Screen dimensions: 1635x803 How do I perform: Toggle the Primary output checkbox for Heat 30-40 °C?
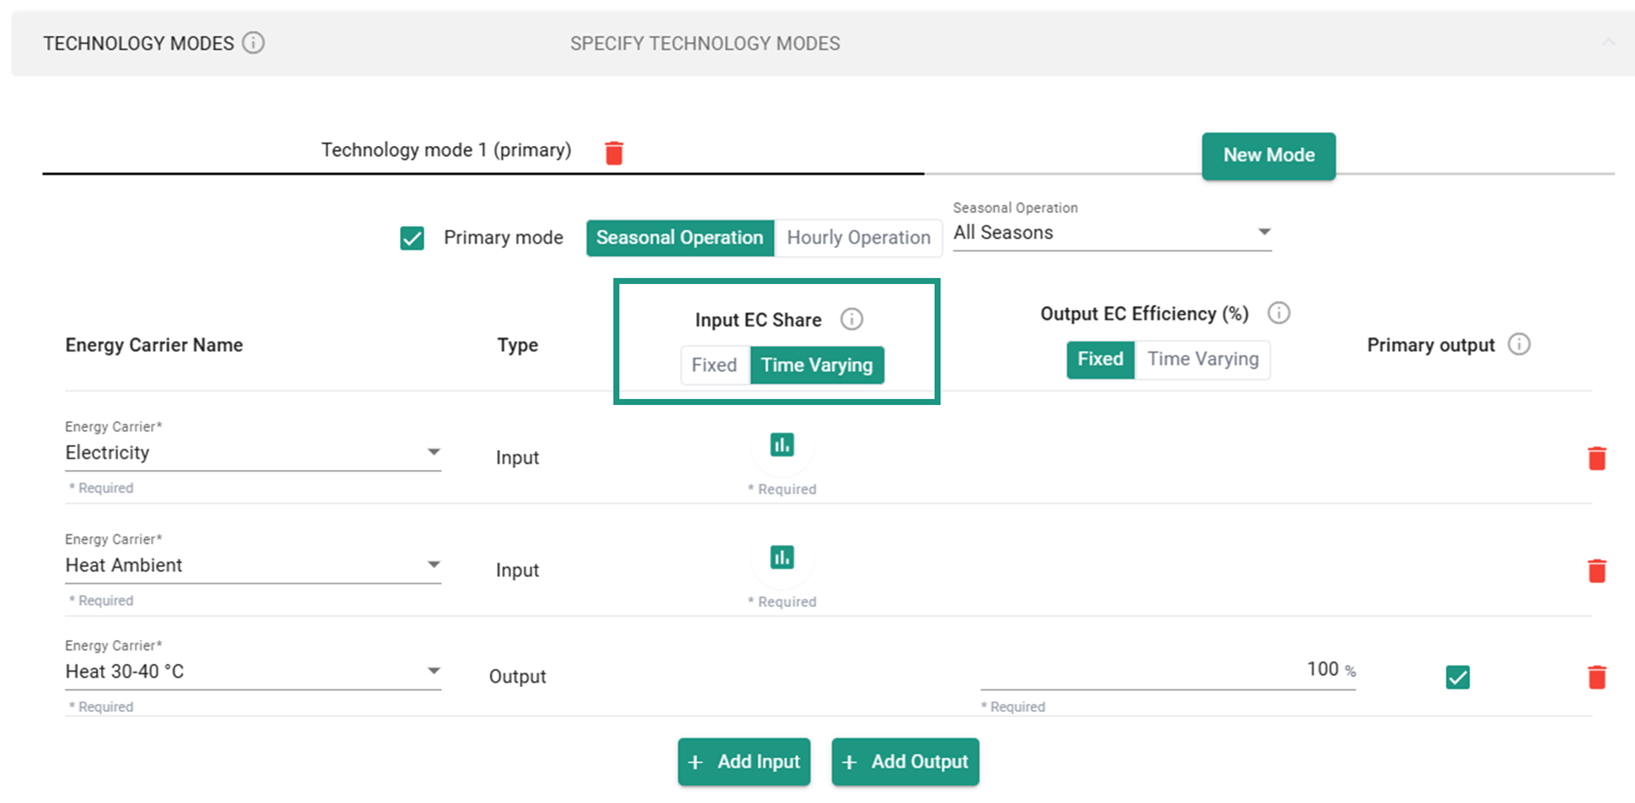pyautogui.click(x=1457, y=678)
